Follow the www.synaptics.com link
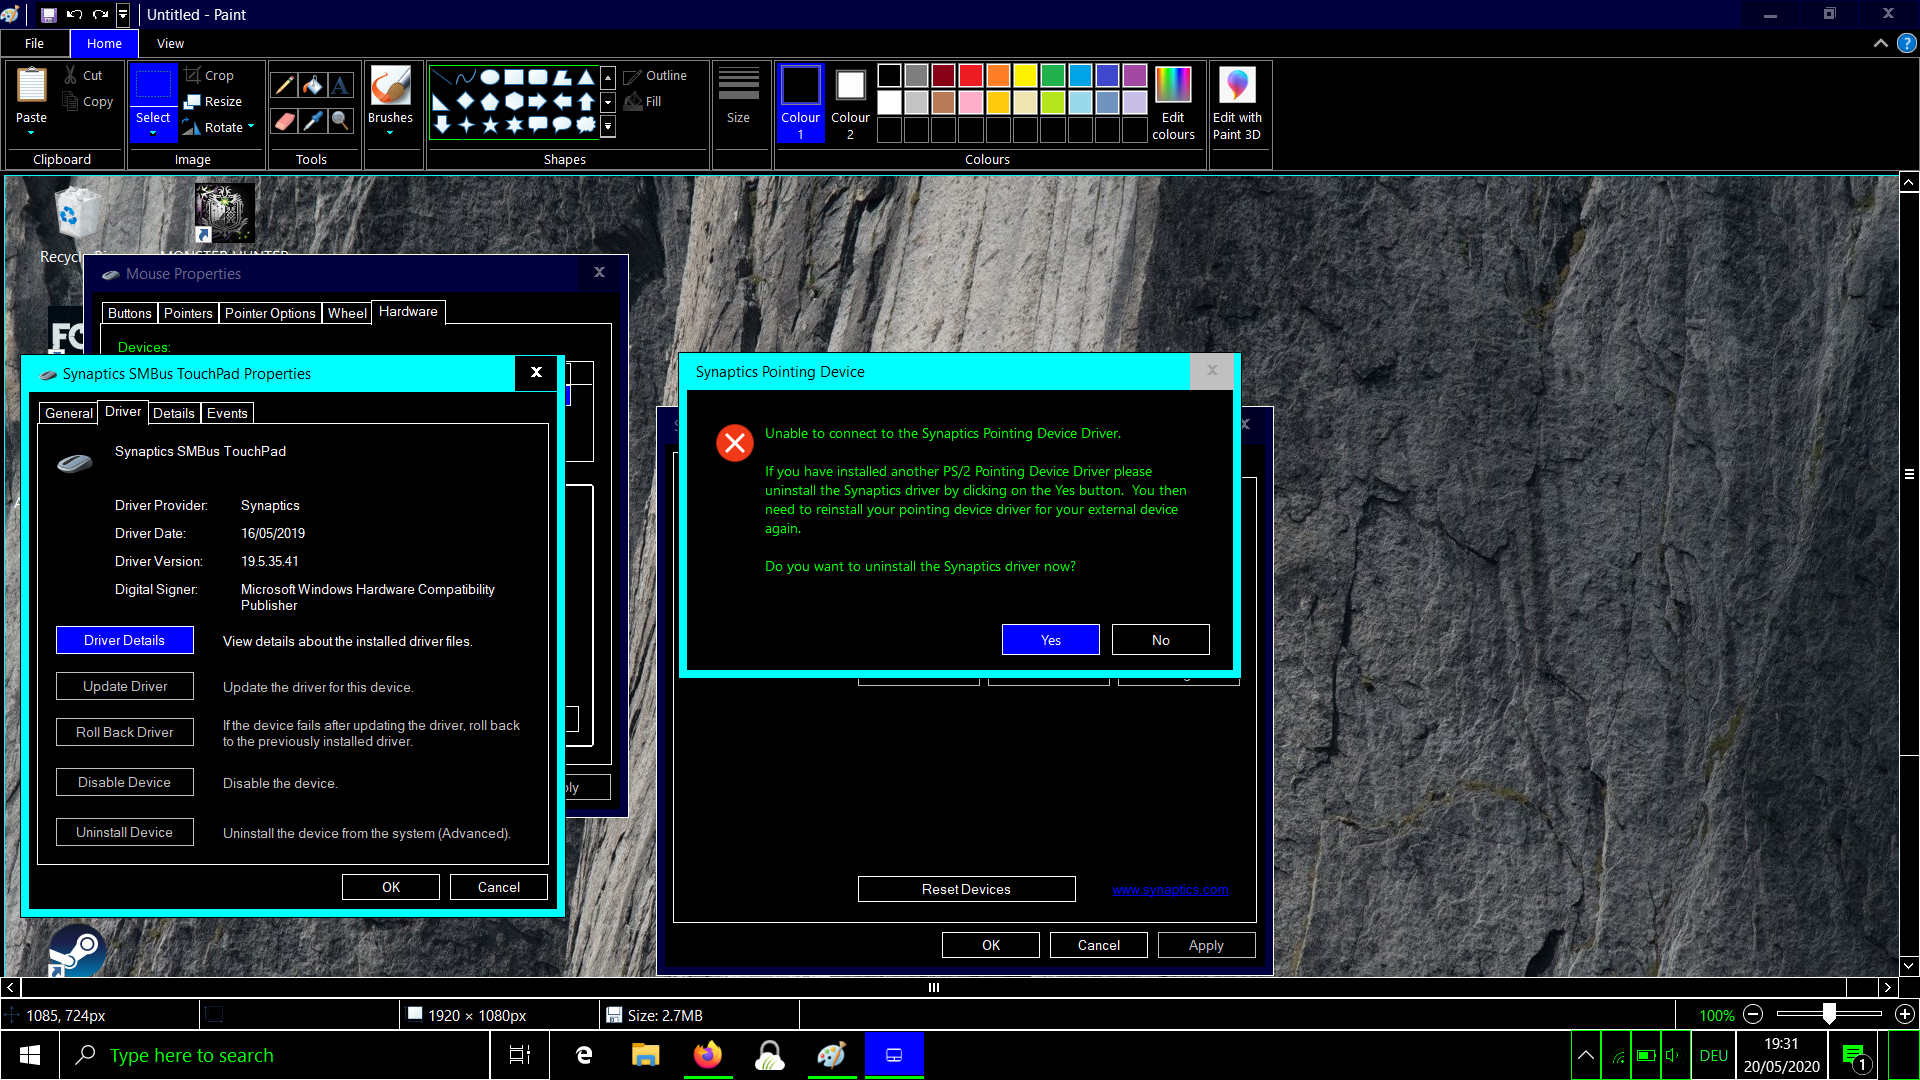Viewport: 1920px width, 1080px height. pyautogui.click(x=1170, y=889)
